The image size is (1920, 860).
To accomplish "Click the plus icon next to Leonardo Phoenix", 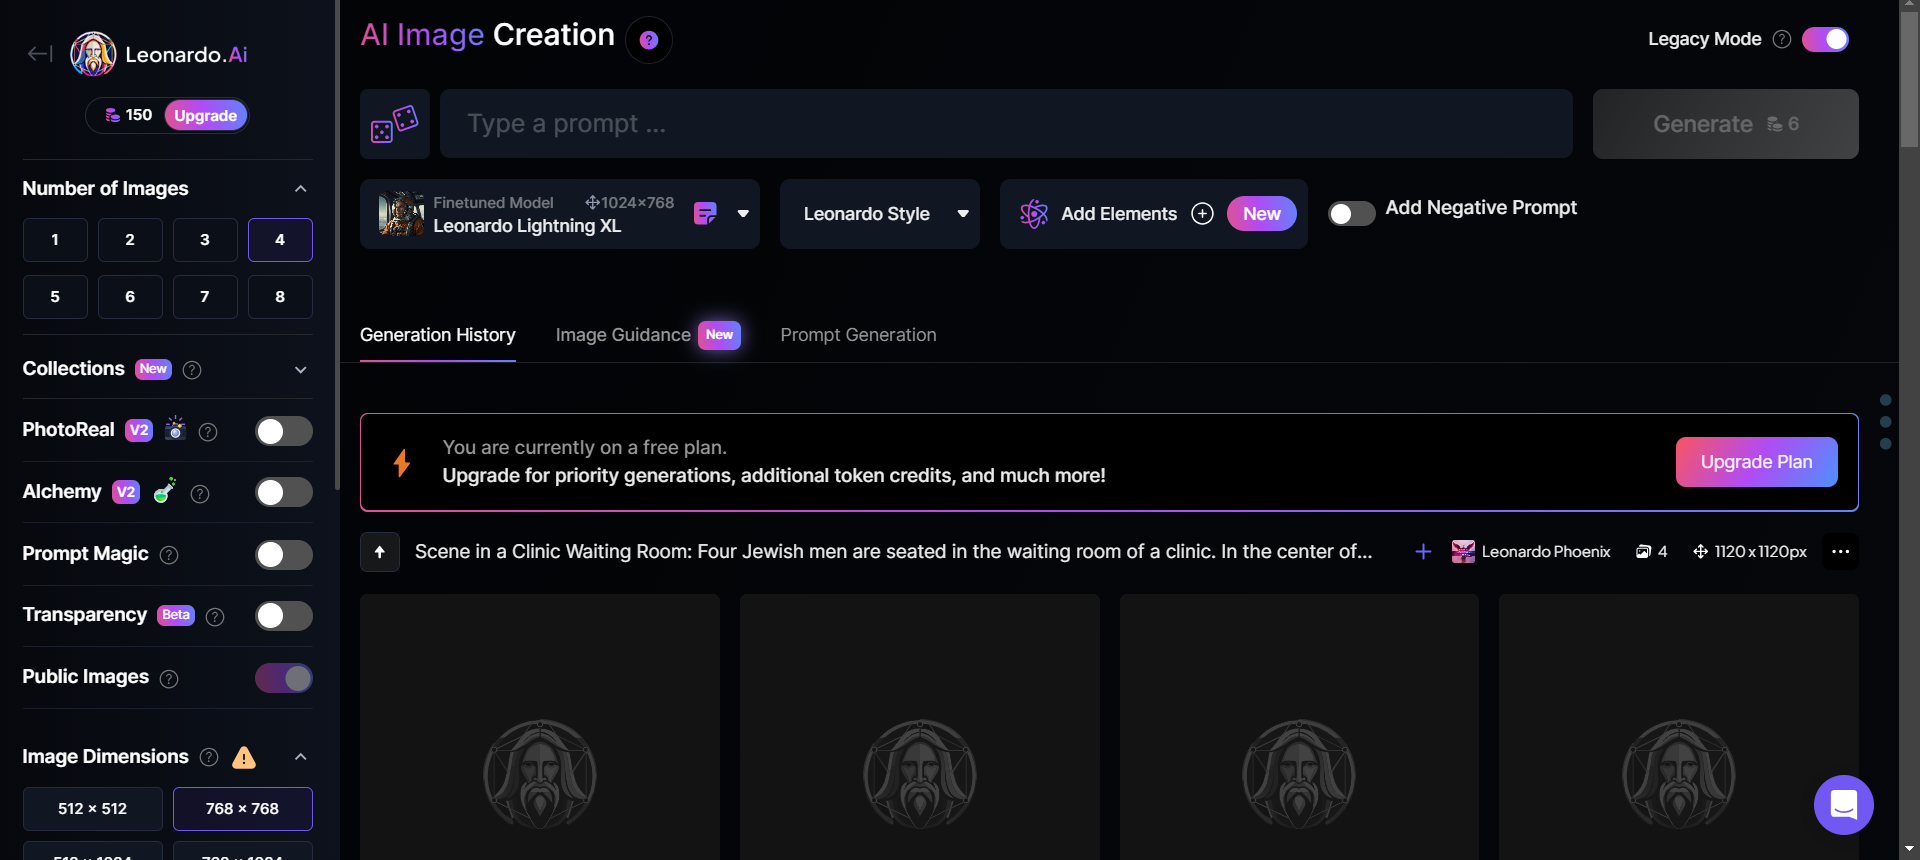I will click(1423, 552).
